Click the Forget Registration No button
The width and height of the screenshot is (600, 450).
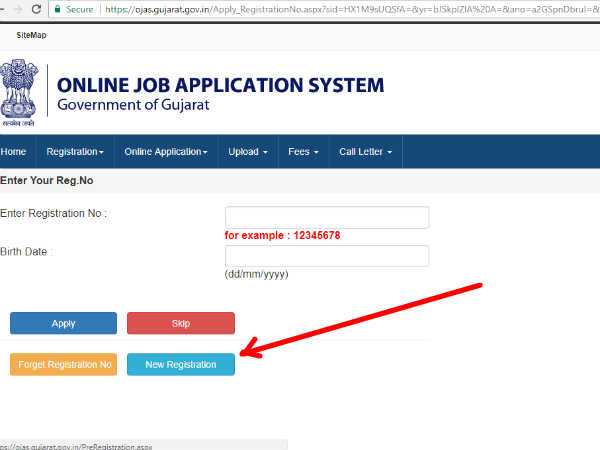(x=64, y=364)
